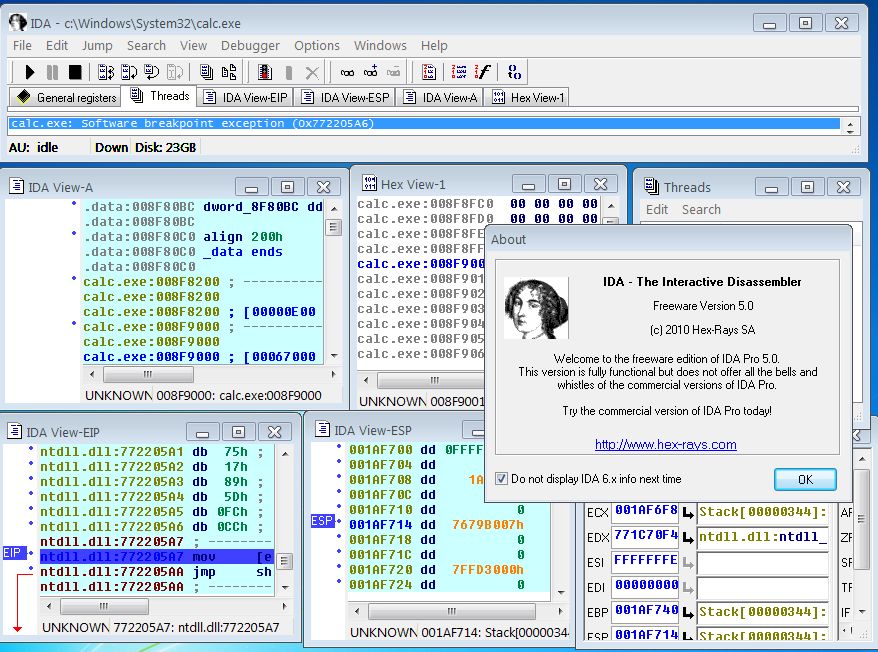Switch to IDA View-A tab

pos(440,97)
